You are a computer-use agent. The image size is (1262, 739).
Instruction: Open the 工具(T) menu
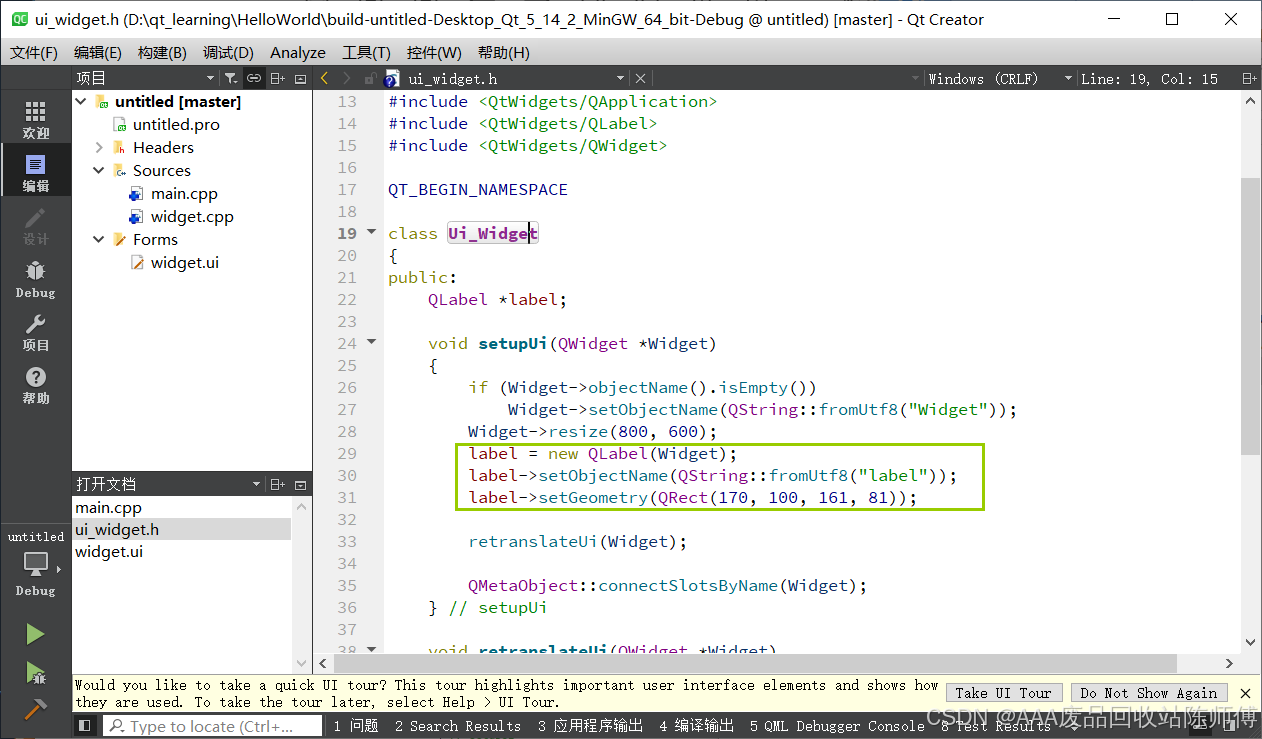[366, 52]
